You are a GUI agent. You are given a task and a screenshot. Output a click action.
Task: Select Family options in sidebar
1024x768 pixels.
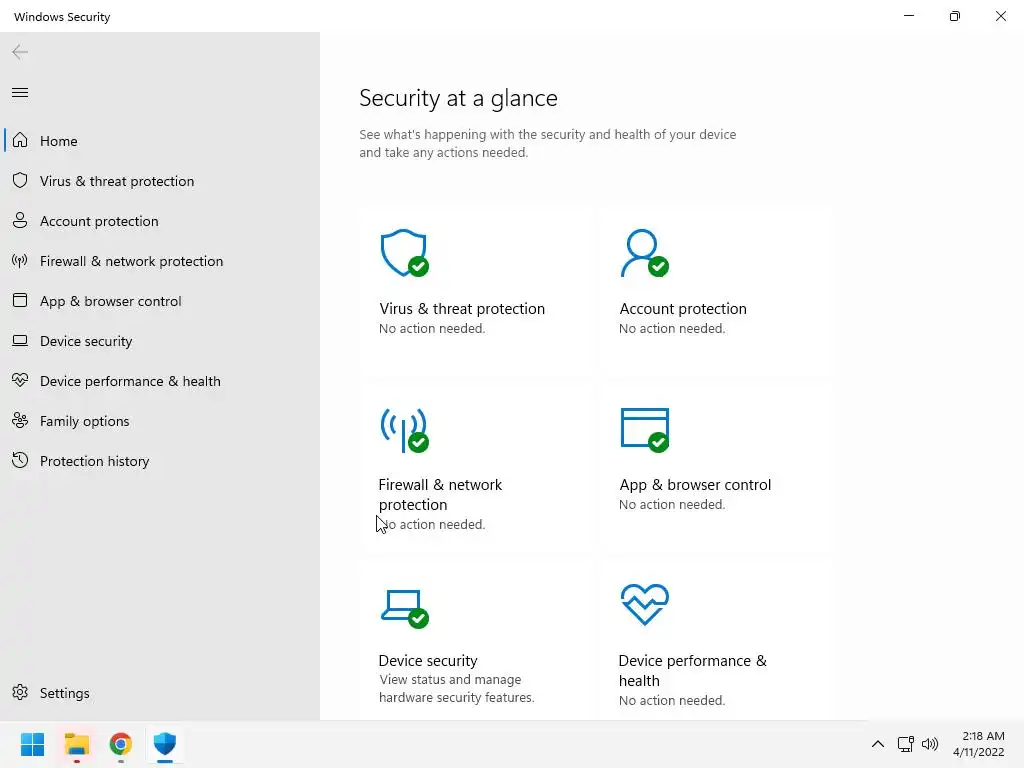pyautogui.click(x=160, y=421)
